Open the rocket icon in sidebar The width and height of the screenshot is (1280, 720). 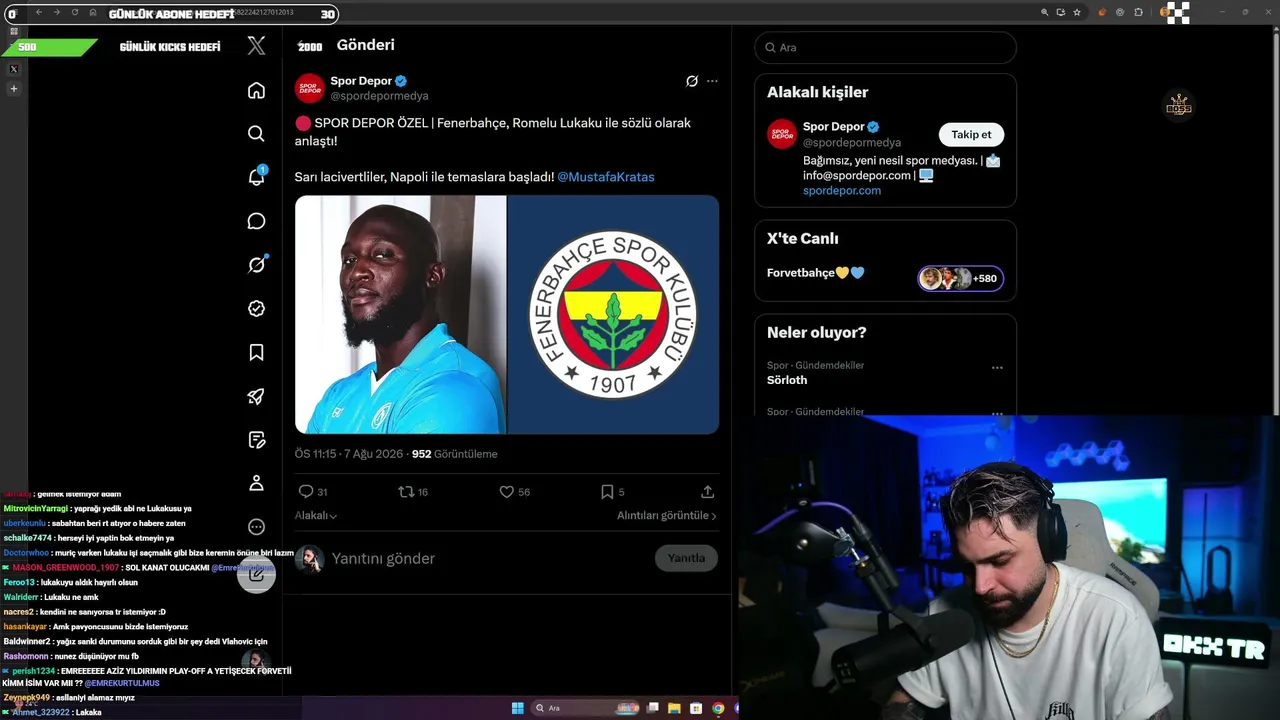click(256, 396)
